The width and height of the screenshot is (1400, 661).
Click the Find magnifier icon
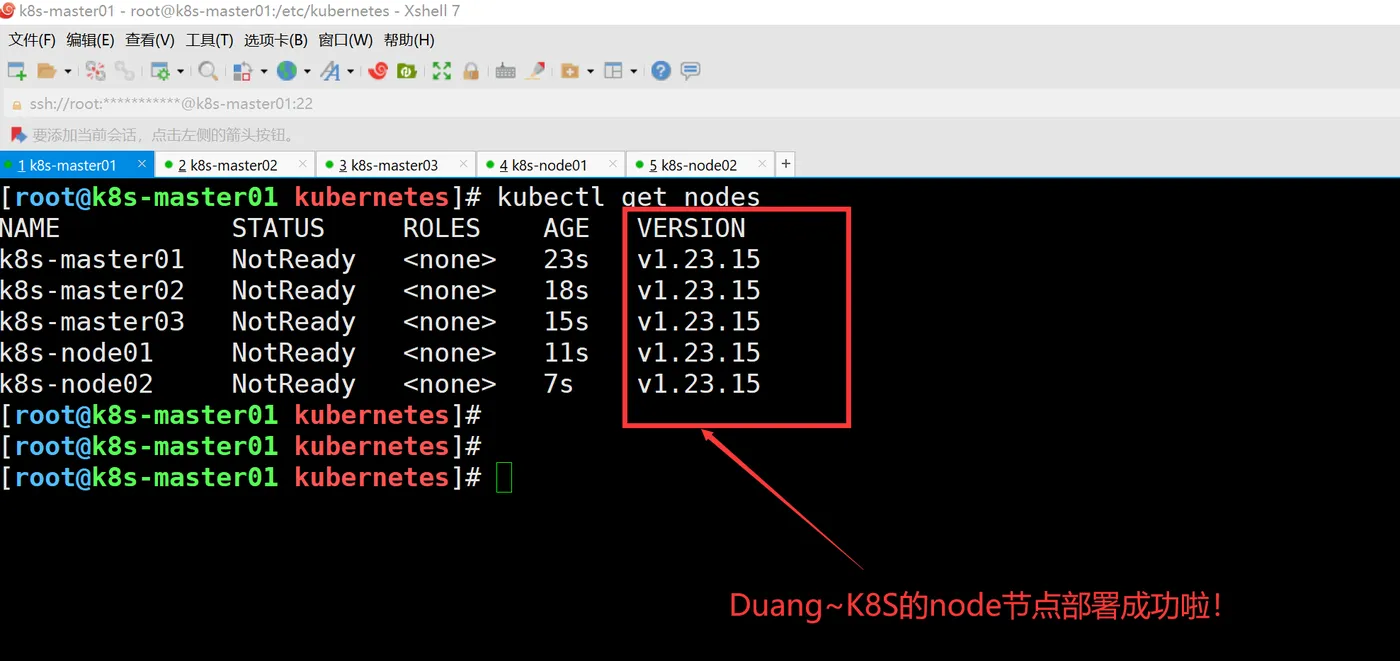(x=208, y=71)
